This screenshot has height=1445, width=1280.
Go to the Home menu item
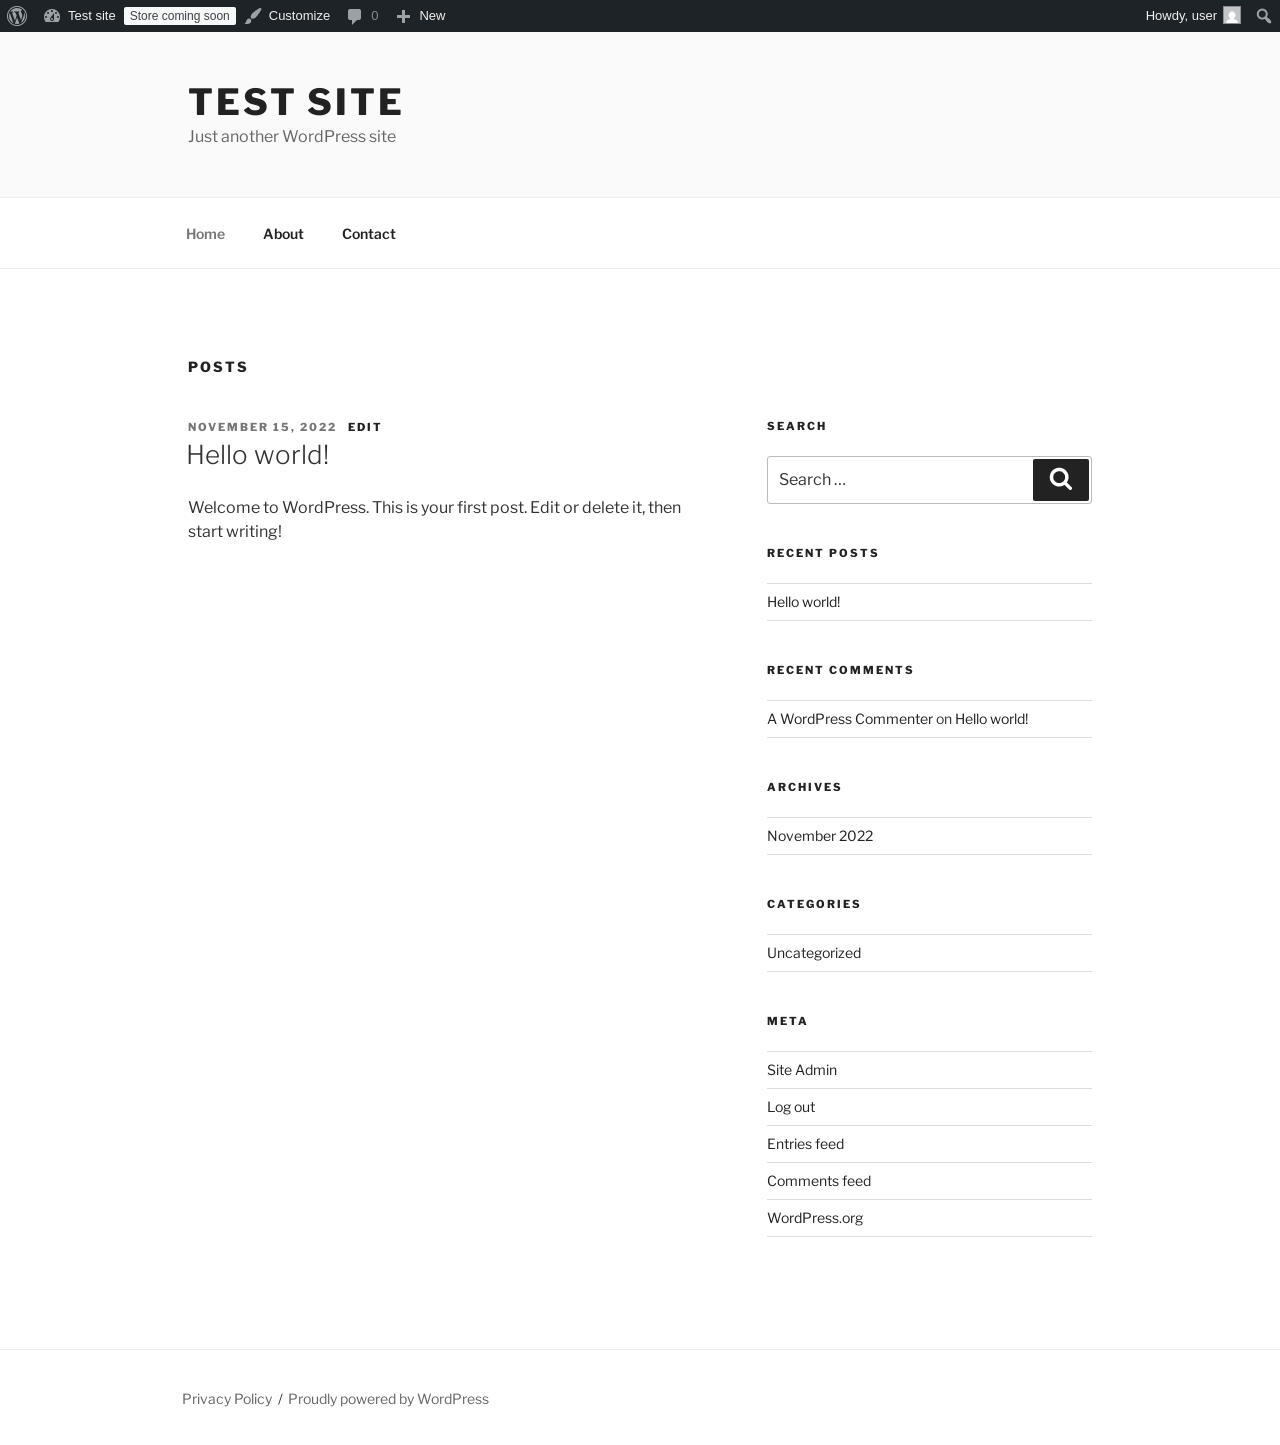205,234
